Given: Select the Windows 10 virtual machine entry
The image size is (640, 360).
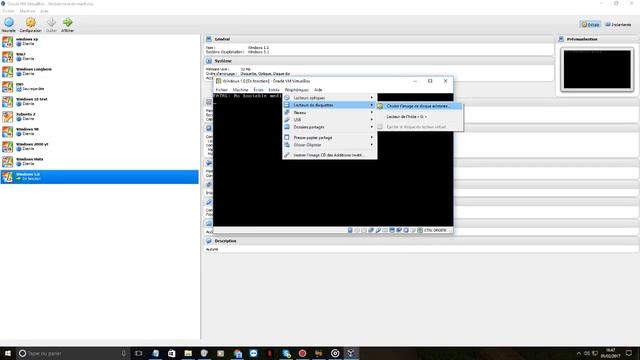Looking at the screenshot, I should click(x=100, y=102).
